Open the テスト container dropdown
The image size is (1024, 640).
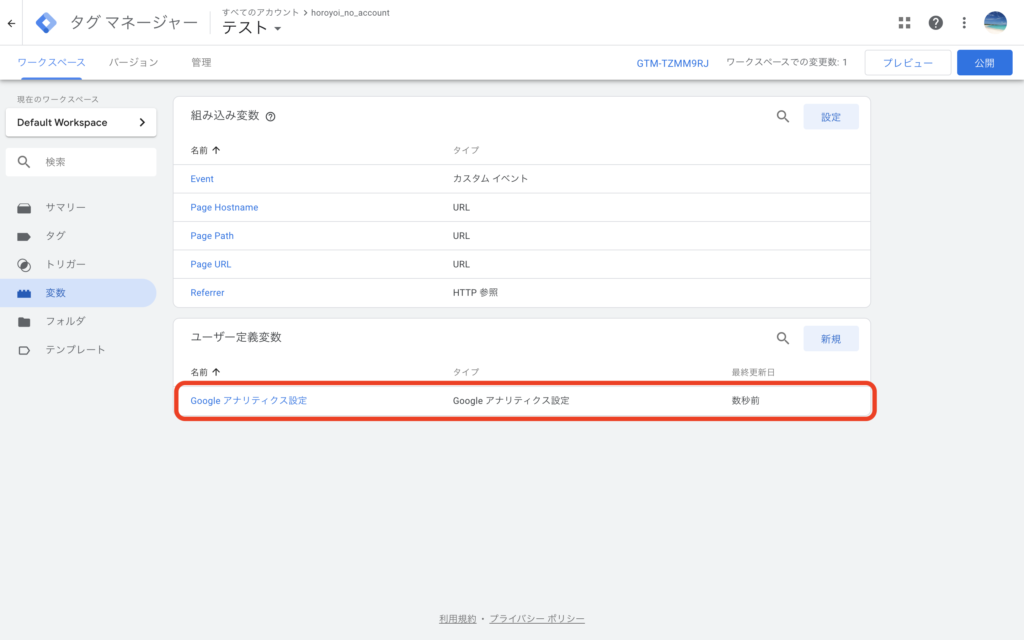(251, 28)
